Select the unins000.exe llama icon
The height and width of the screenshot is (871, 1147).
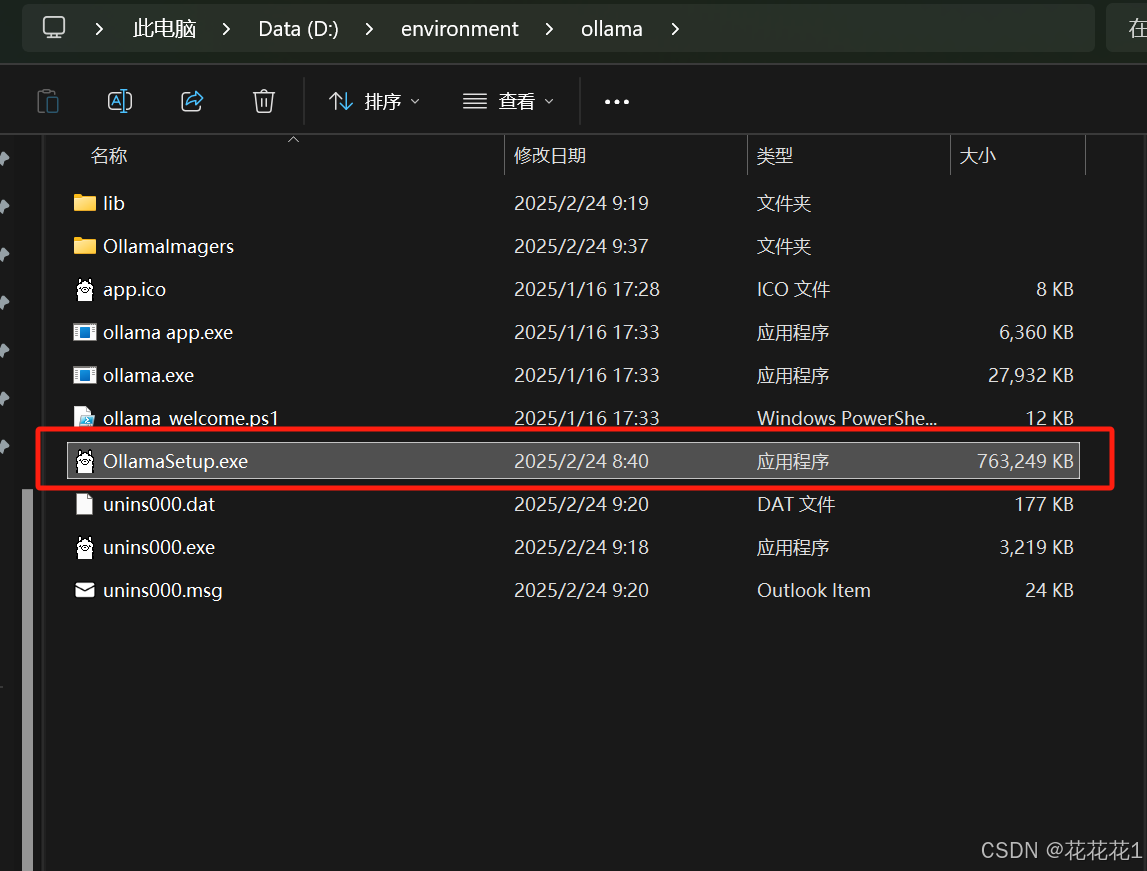coord(85,547)
